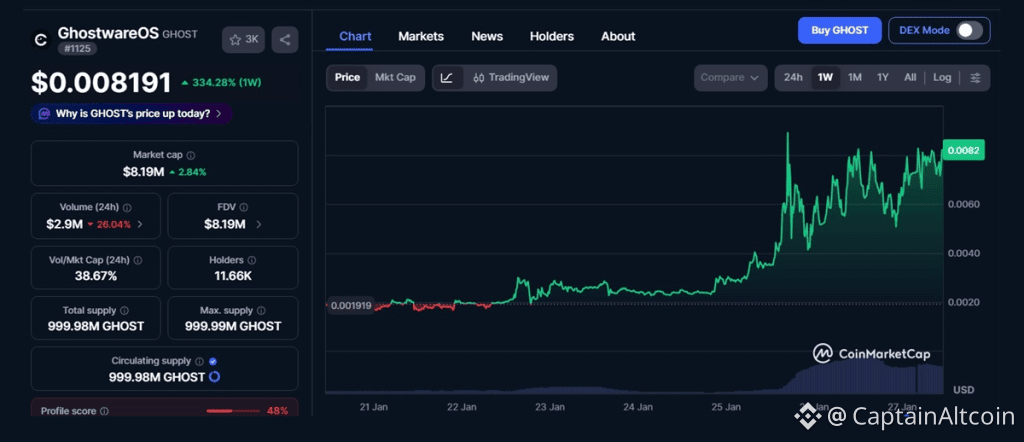Click the GhostwareOS coin logo
Screen dimensions: 1024x442
41,40
